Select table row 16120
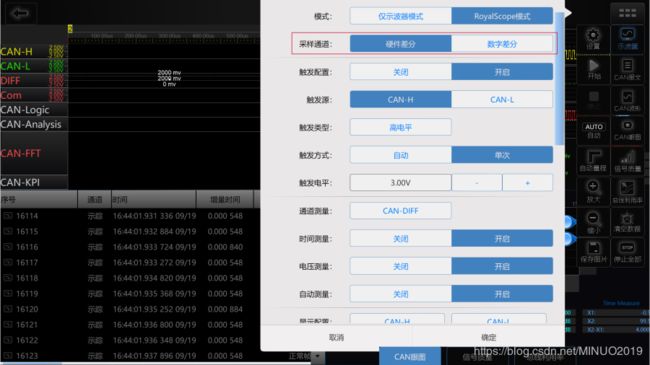The width and height of the screenshot is (650, 365). coord(129,309)
